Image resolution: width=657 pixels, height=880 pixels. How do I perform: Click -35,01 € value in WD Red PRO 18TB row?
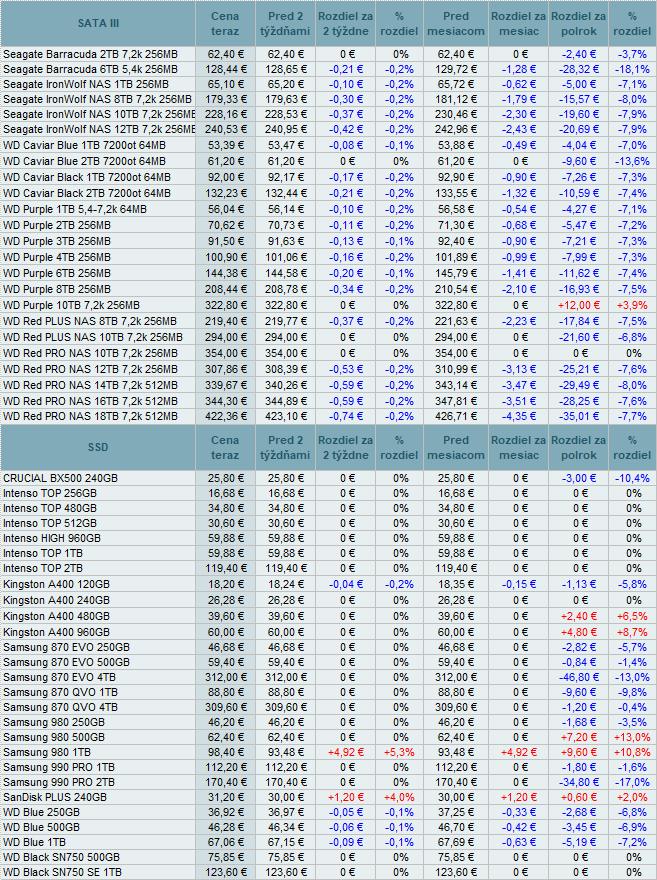pos(579,416)
